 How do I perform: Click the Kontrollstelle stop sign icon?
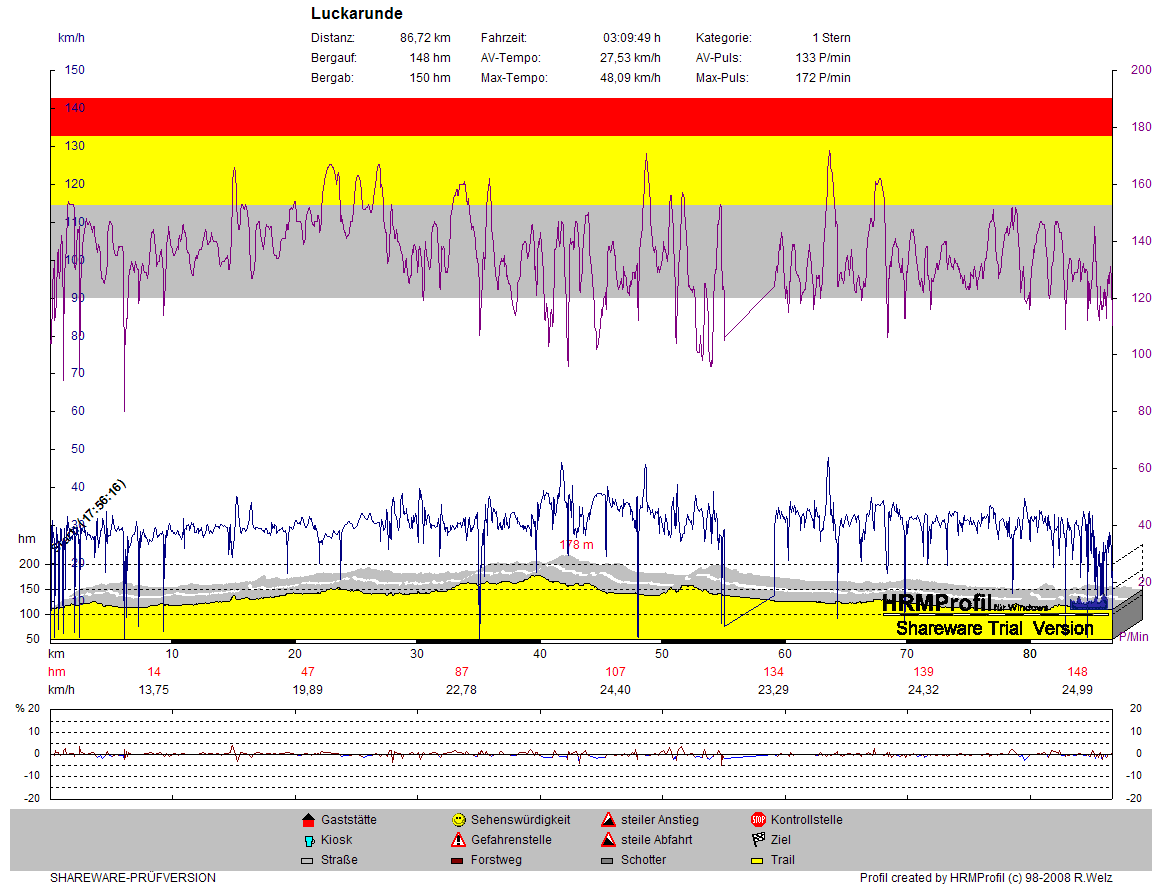[x=758, y=820]
